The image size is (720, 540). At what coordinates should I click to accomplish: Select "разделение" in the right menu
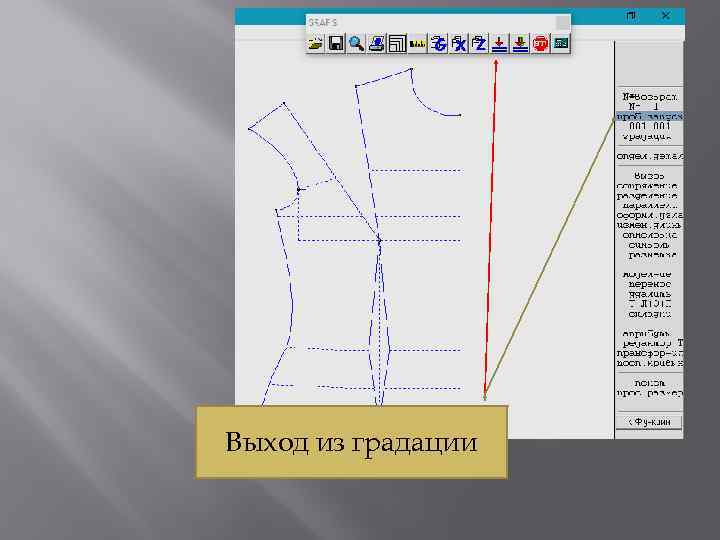pyautogui.click(x=647, y=196)
